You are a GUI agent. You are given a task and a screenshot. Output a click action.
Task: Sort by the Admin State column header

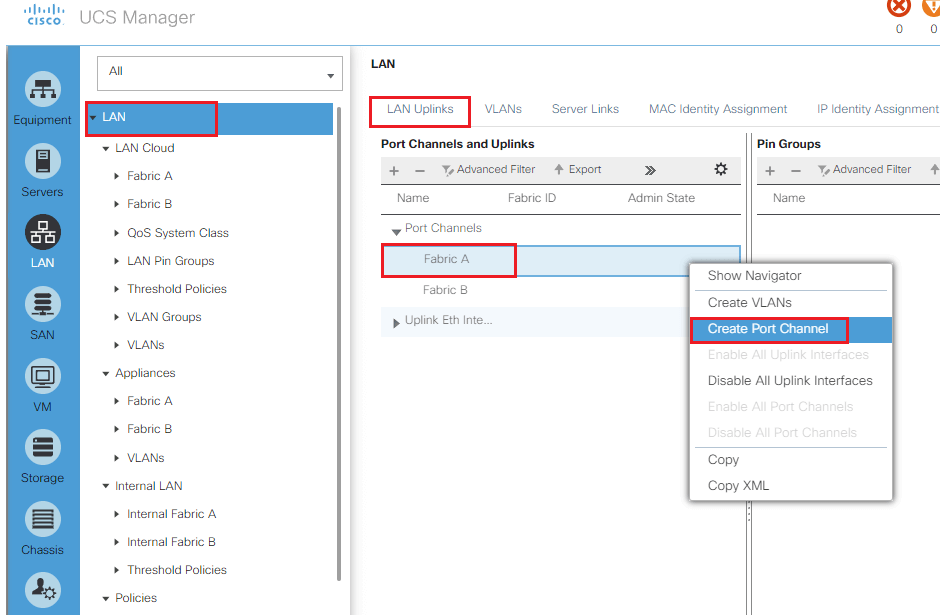(x=661, y=198)
